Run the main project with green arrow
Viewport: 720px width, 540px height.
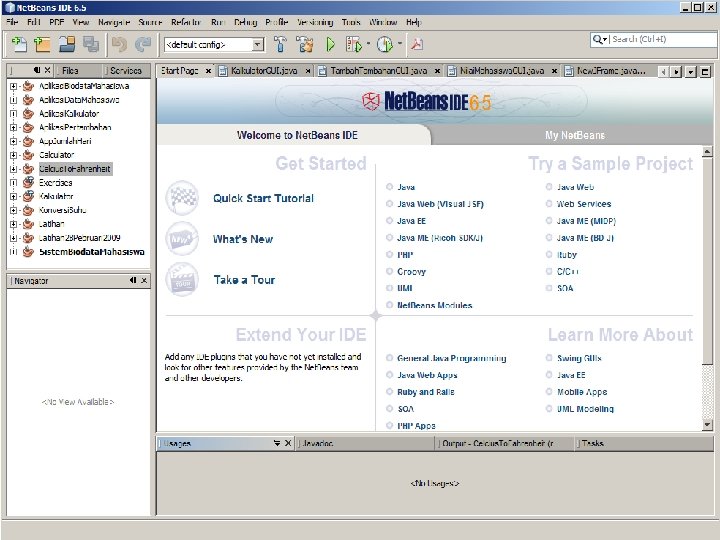pos(330,44)
